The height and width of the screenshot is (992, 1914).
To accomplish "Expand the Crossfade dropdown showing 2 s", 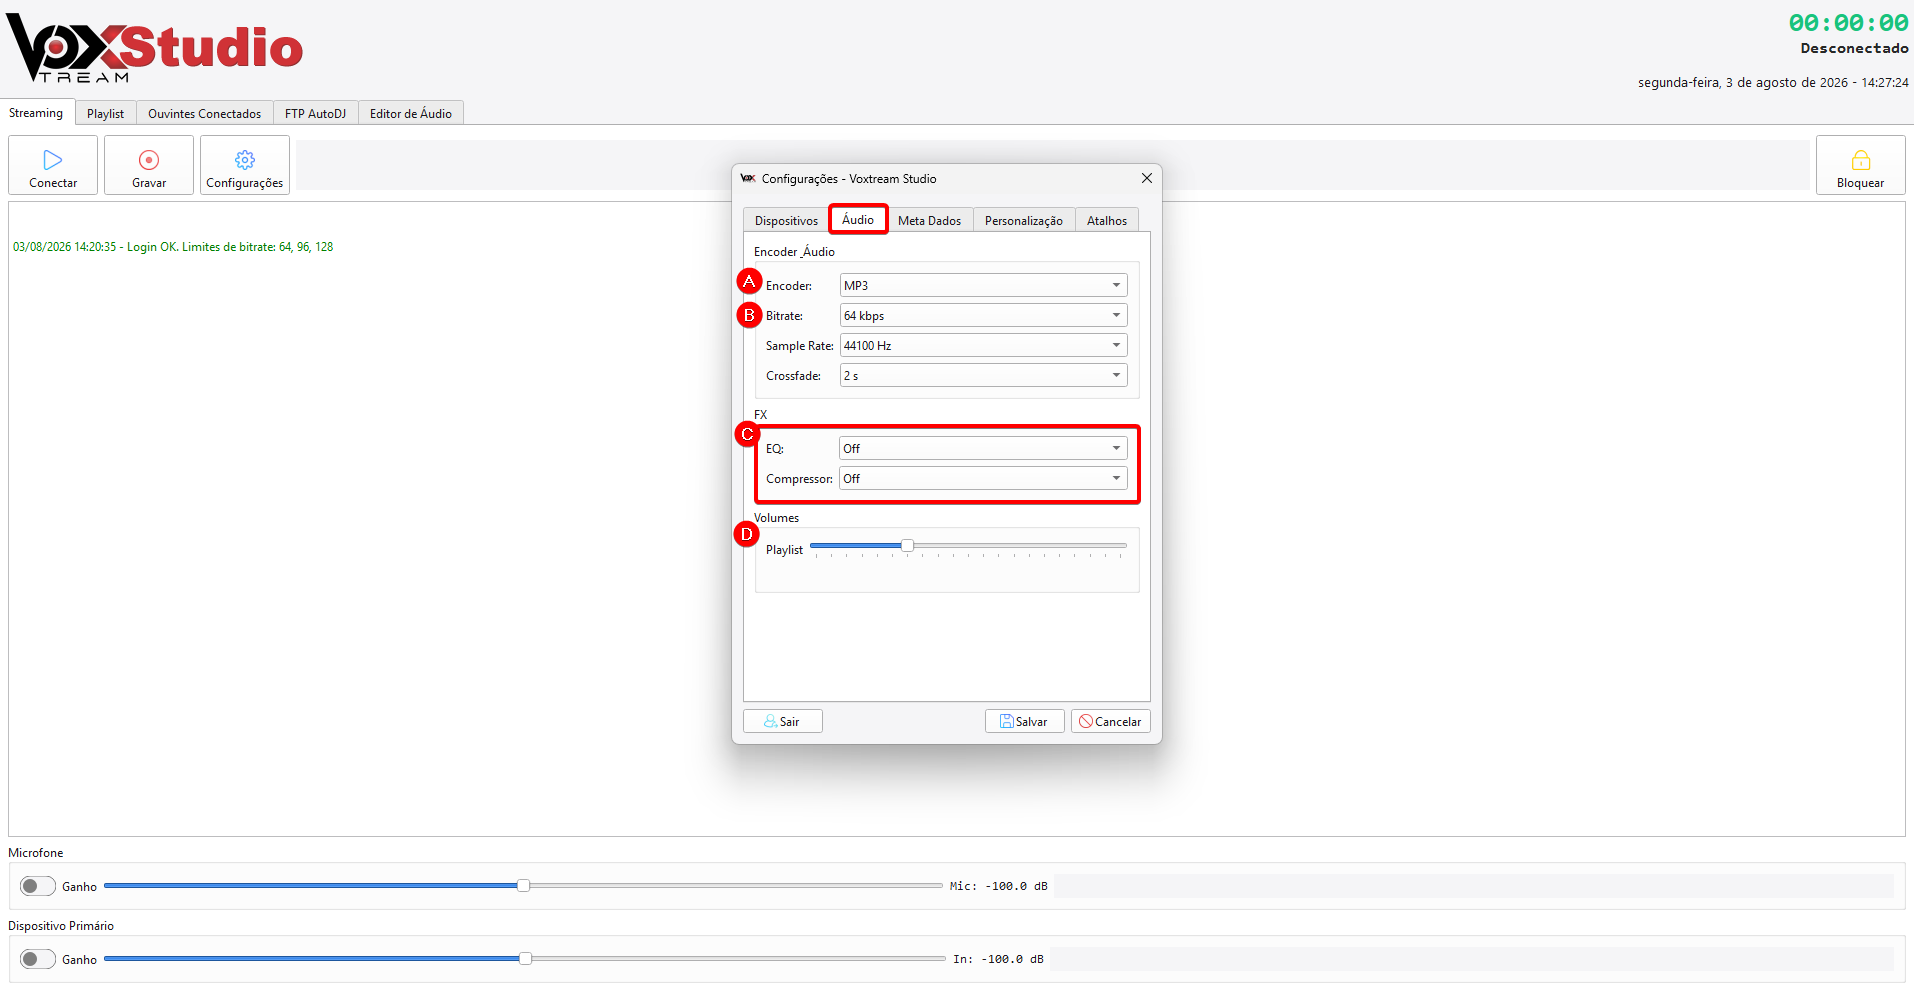I will [x=983, y=376].
